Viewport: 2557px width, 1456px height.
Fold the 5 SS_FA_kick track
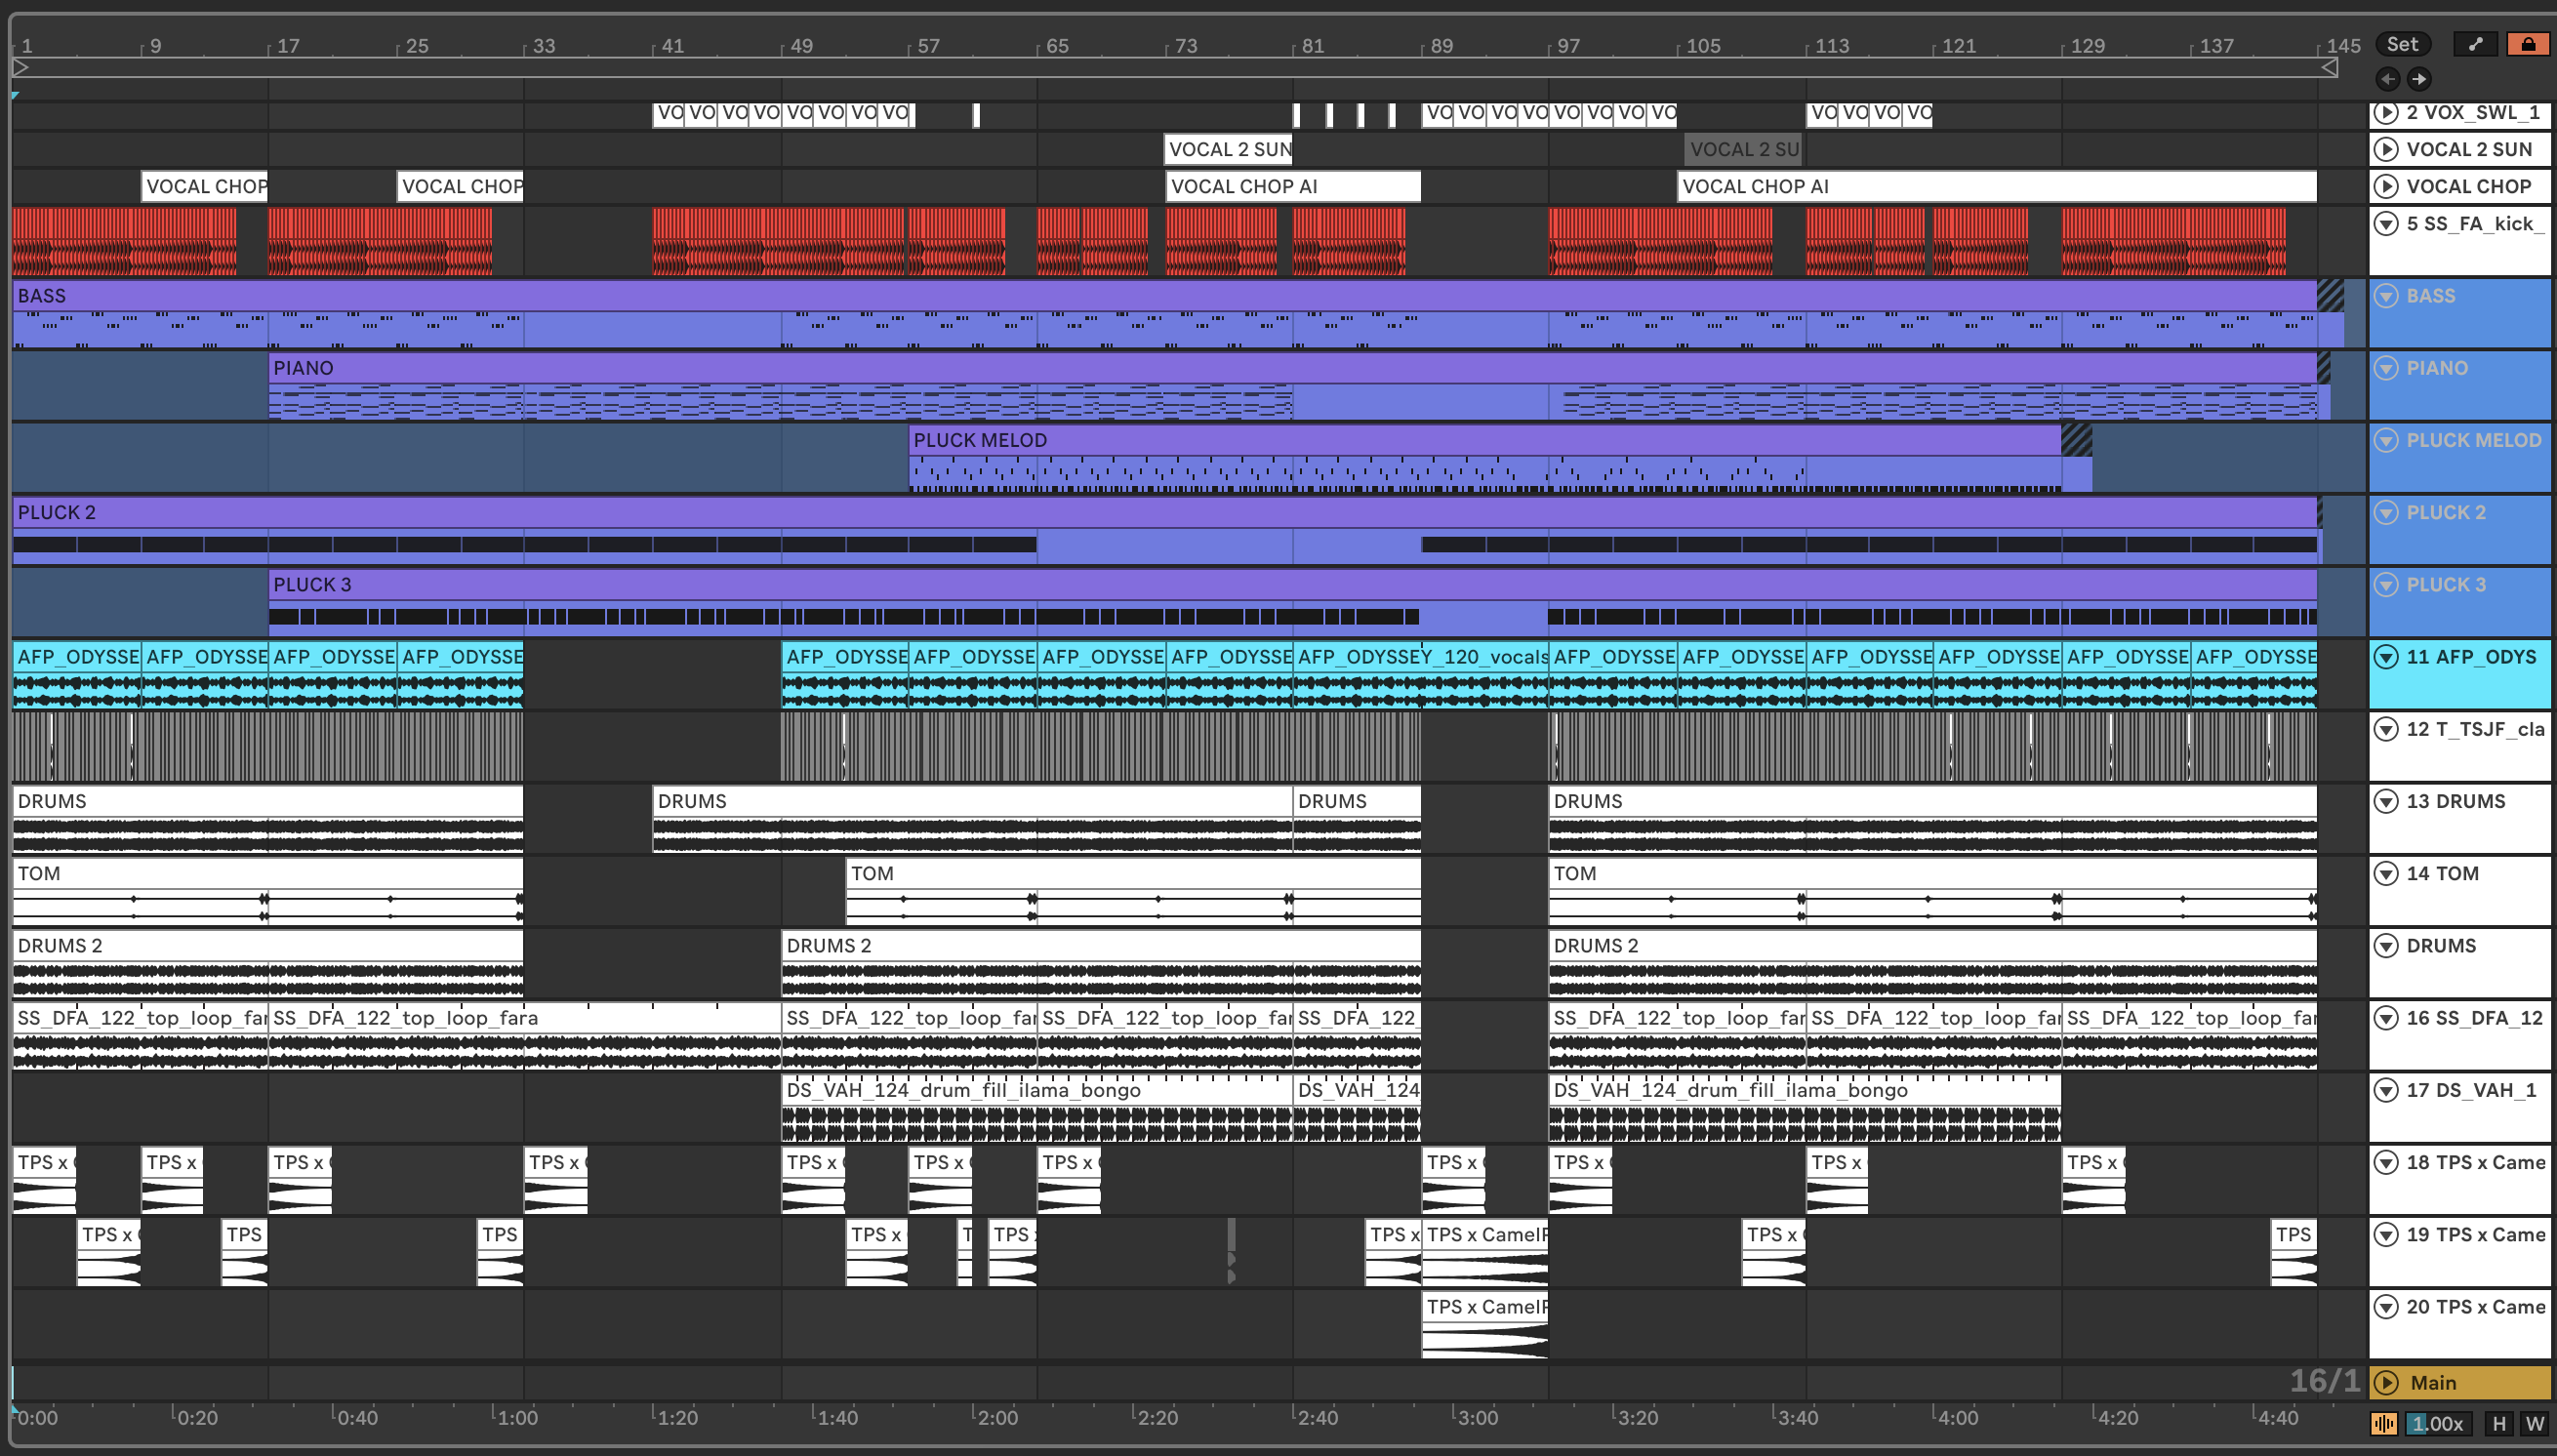tap(2386, 223)
